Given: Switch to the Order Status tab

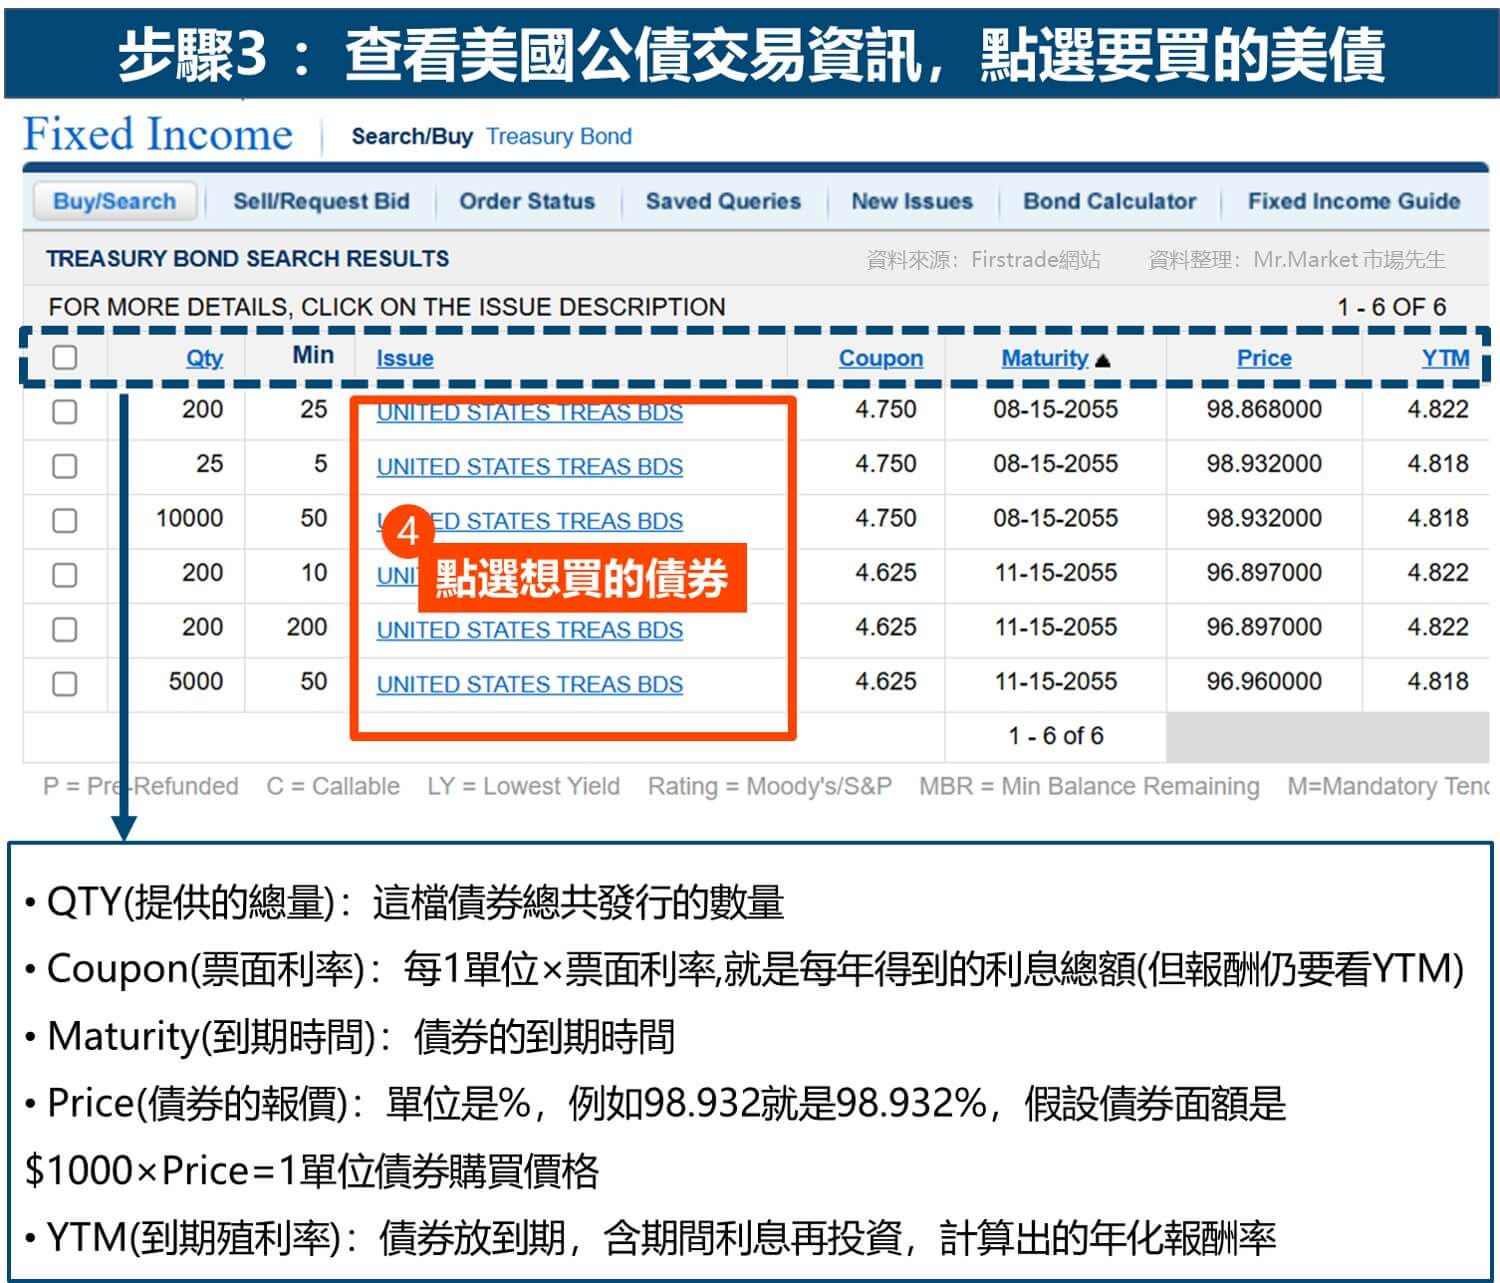Looking at the screenshot, I should [x=527, y=201].
